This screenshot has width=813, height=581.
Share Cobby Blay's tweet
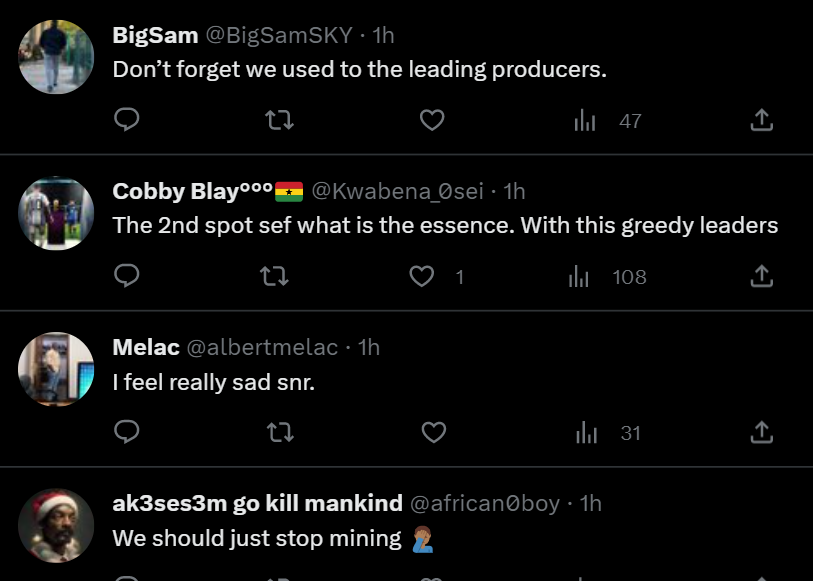coord(761,277)
